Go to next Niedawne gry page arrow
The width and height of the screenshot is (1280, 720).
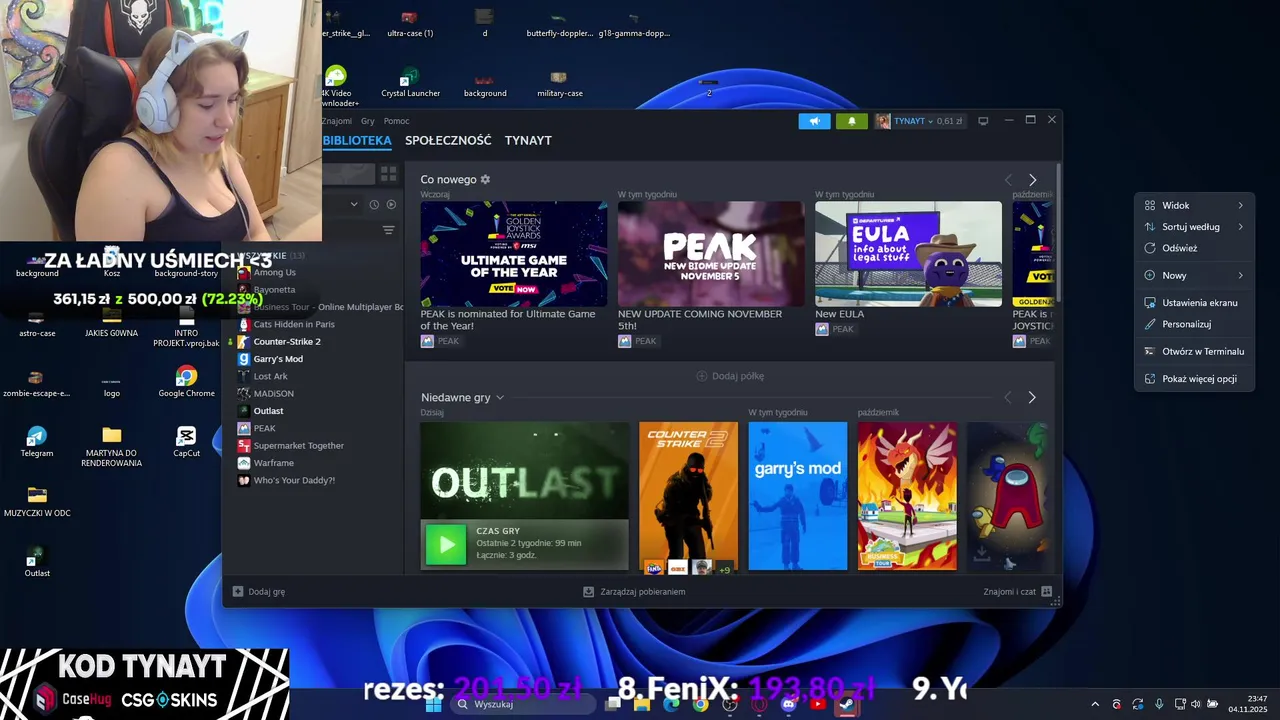coord(1032,397)
